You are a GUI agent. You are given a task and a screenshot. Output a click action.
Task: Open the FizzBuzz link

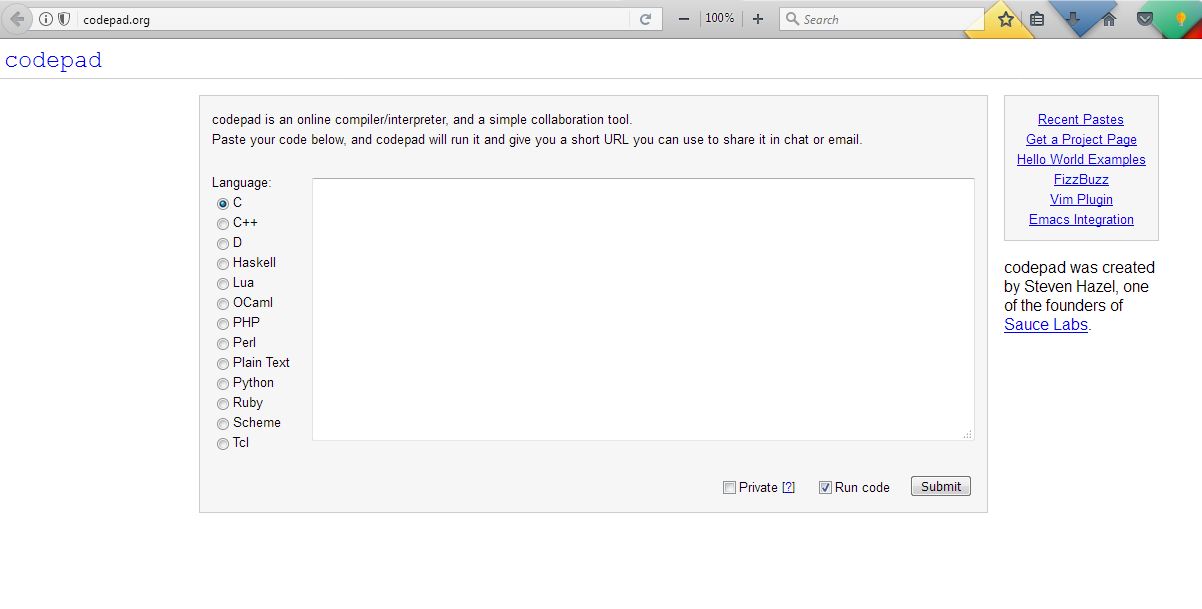click(x=1081, y=179)
